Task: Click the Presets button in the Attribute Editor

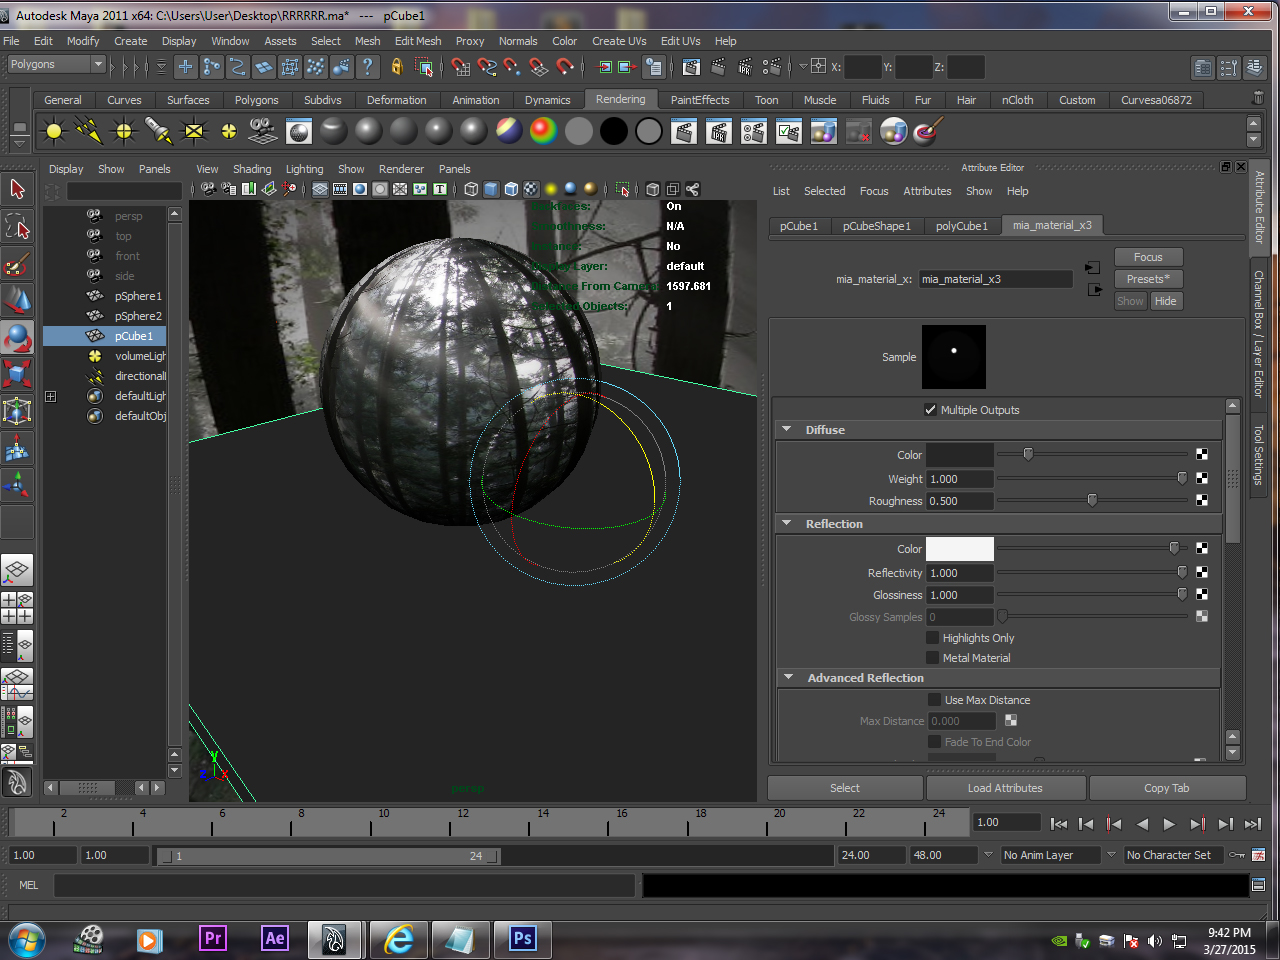Action: click(x=1148, y=278)
